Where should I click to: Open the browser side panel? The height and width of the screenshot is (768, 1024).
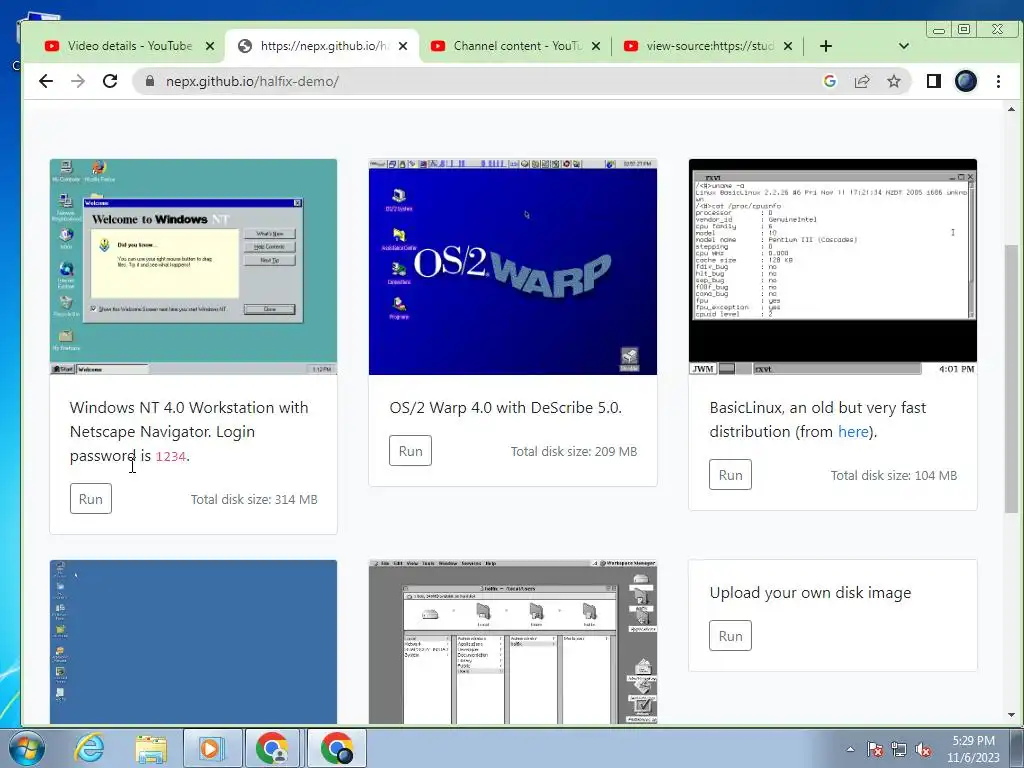pos(934,81)
